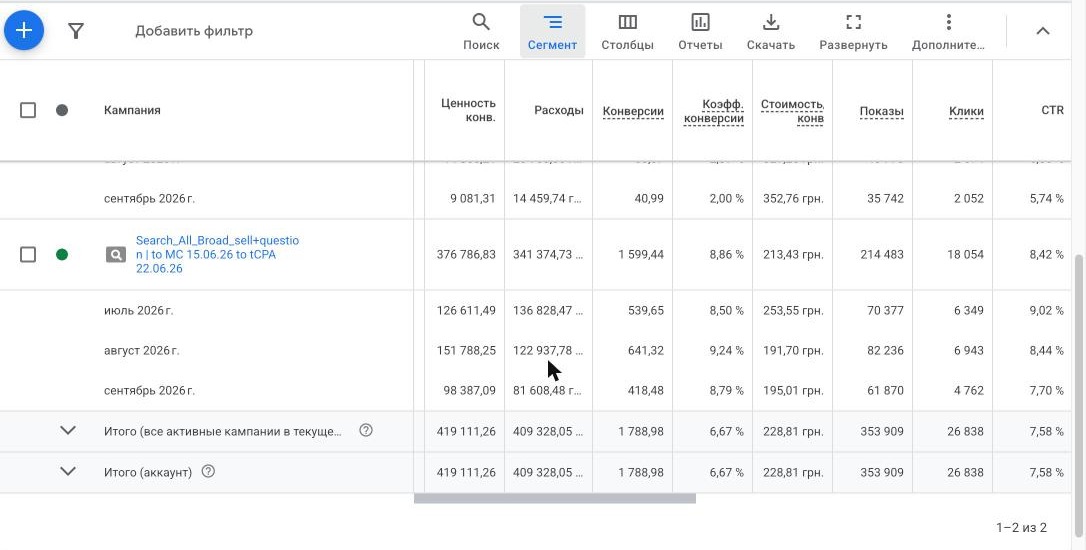Open help icon next to Итого (все активные кампании)
Image resolution: width=1086 pixels, height=550 pixels.
(x=366, y=430)
